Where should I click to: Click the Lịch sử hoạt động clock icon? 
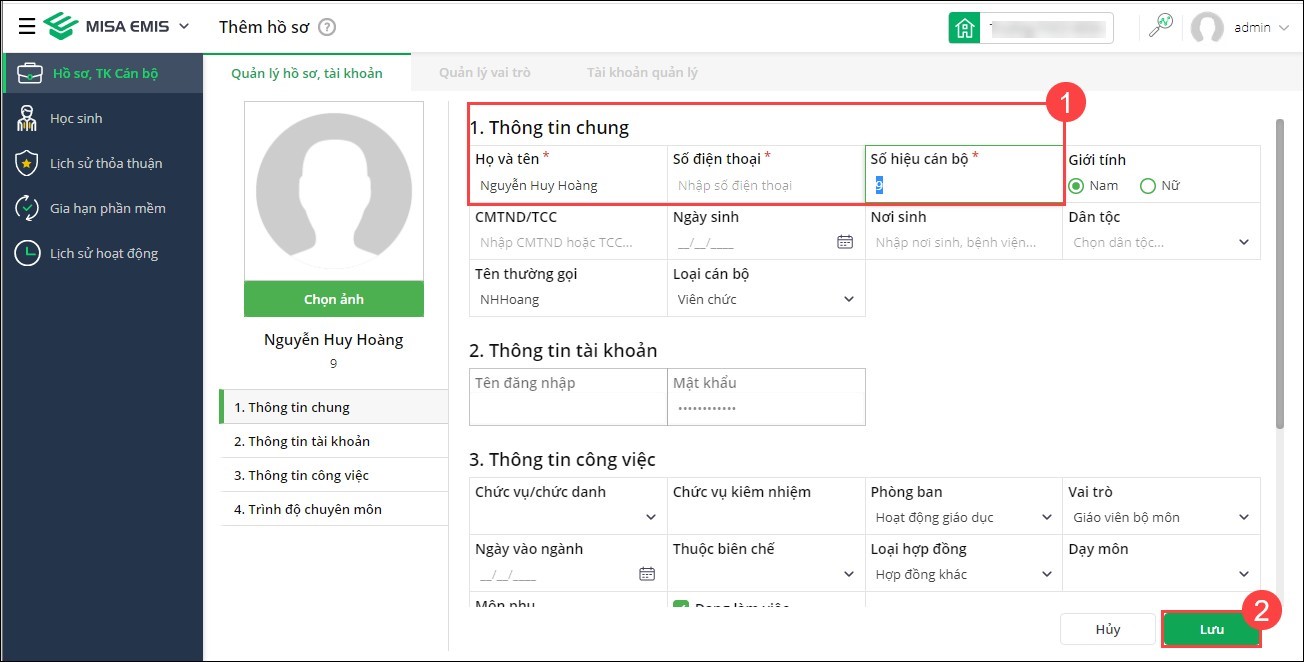tap(28, 253)
